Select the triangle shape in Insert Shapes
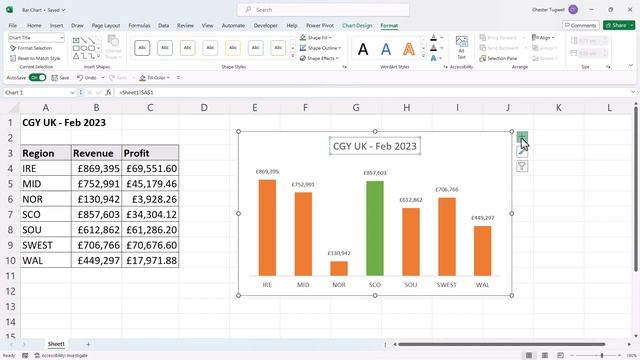 pyautogui.click(x=76, y=56)
